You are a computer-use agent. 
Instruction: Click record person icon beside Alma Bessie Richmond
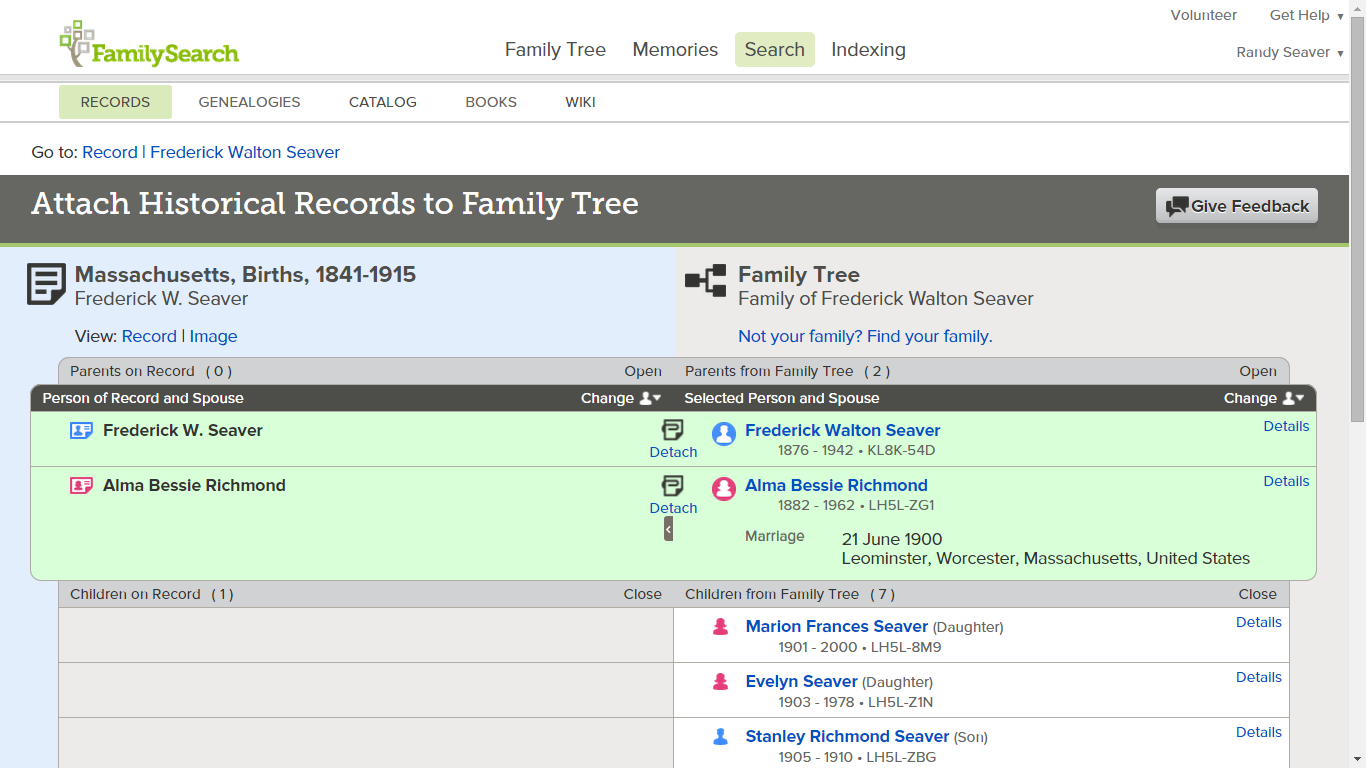pyautogui.click(x=81, y=486)
